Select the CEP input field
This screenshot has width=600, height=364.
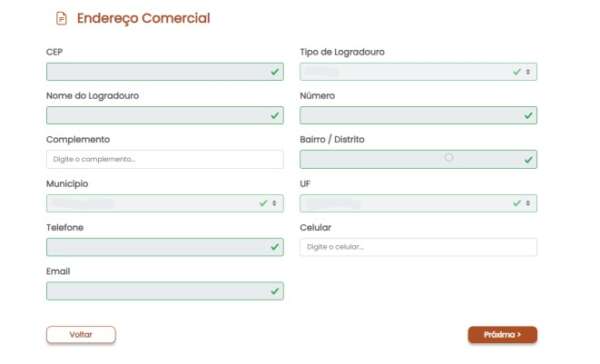coord(165,72)
